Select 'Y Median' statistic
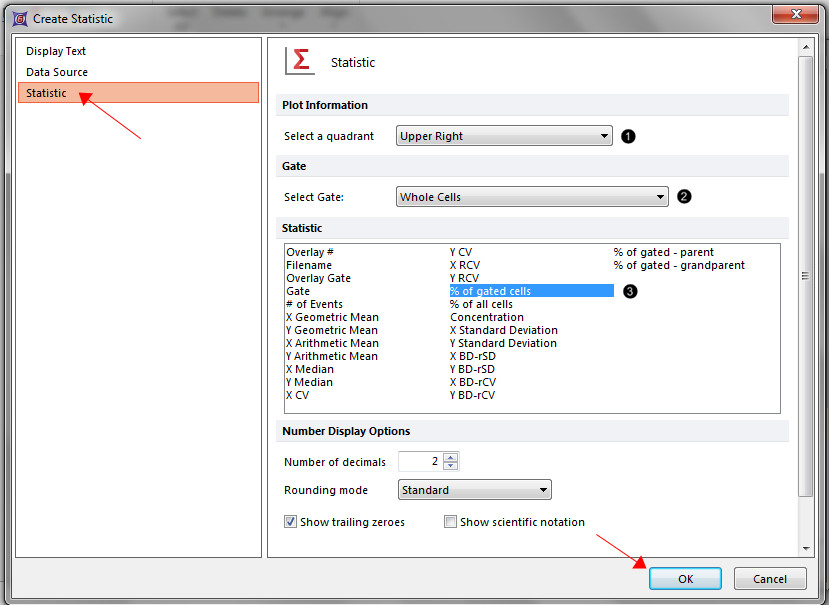 pyautogui.click(x=309, y=382)
